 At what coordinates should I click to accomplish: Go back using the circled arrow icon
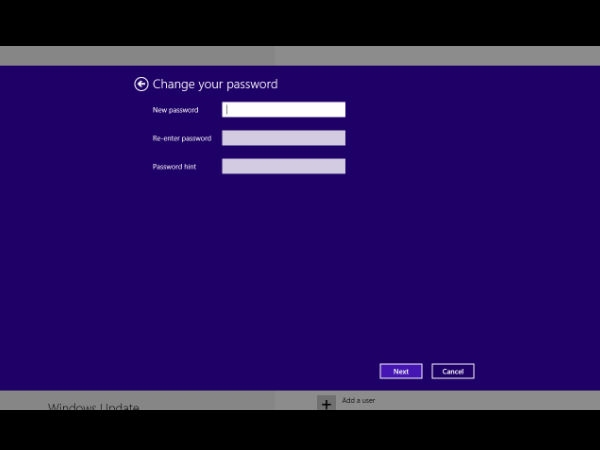[x=141, y=84]
